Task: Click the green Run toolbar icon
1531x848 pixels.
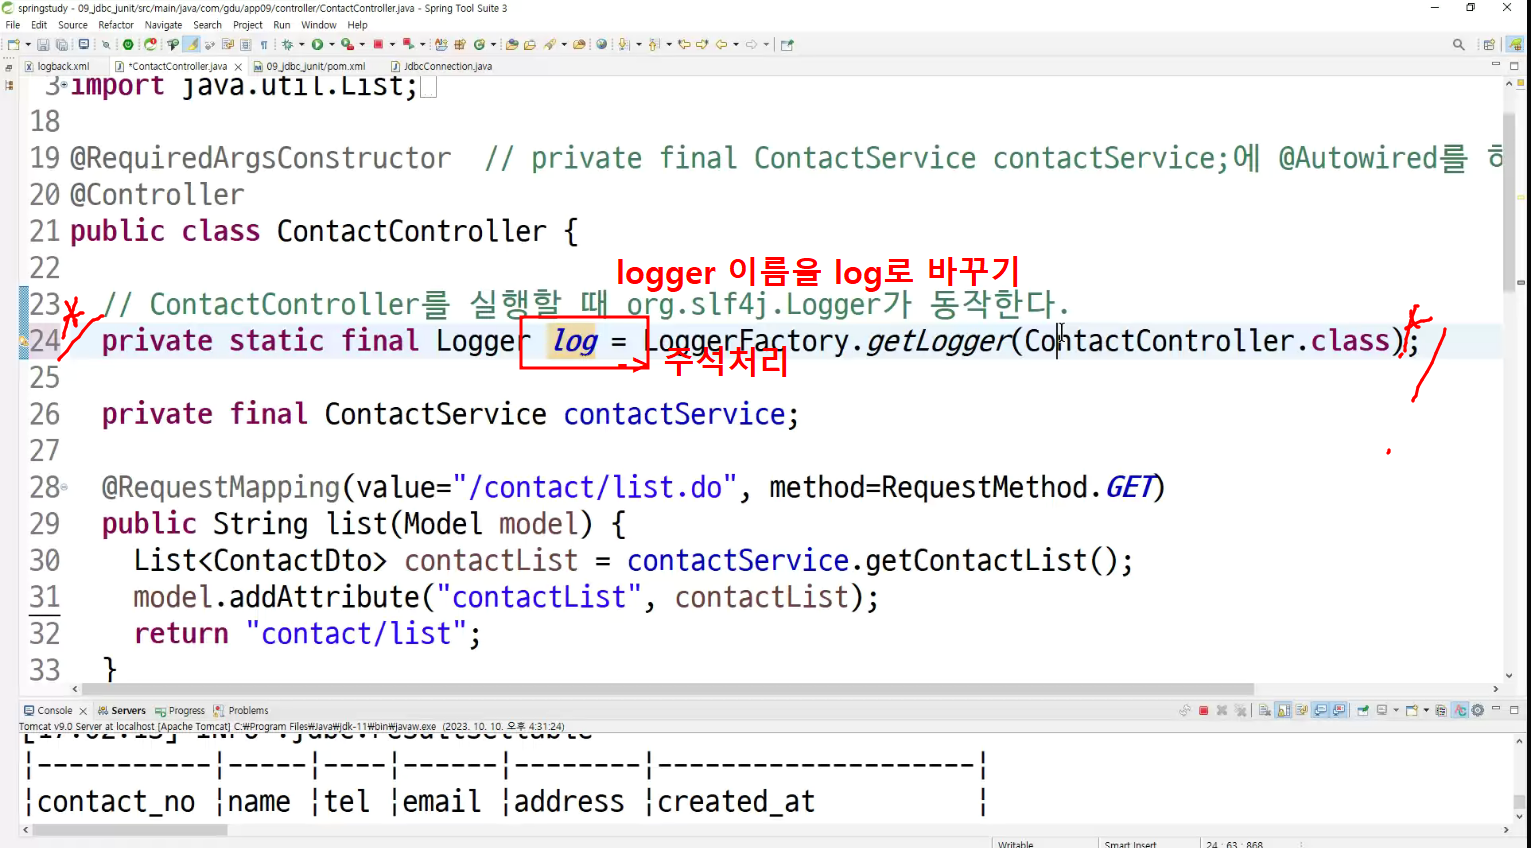Action: (317, 44)
